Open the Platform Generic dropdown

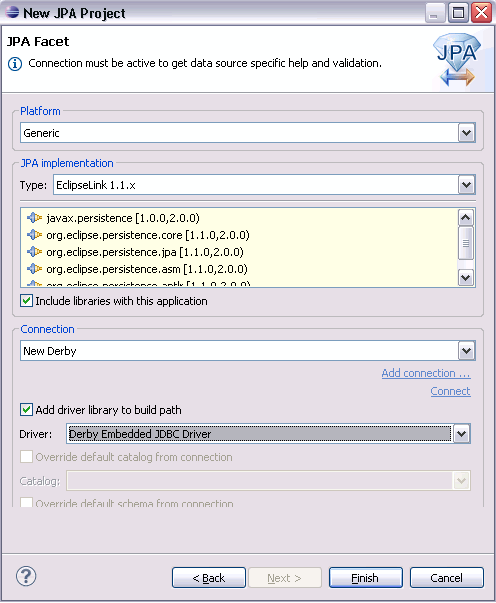coord(467,133)
